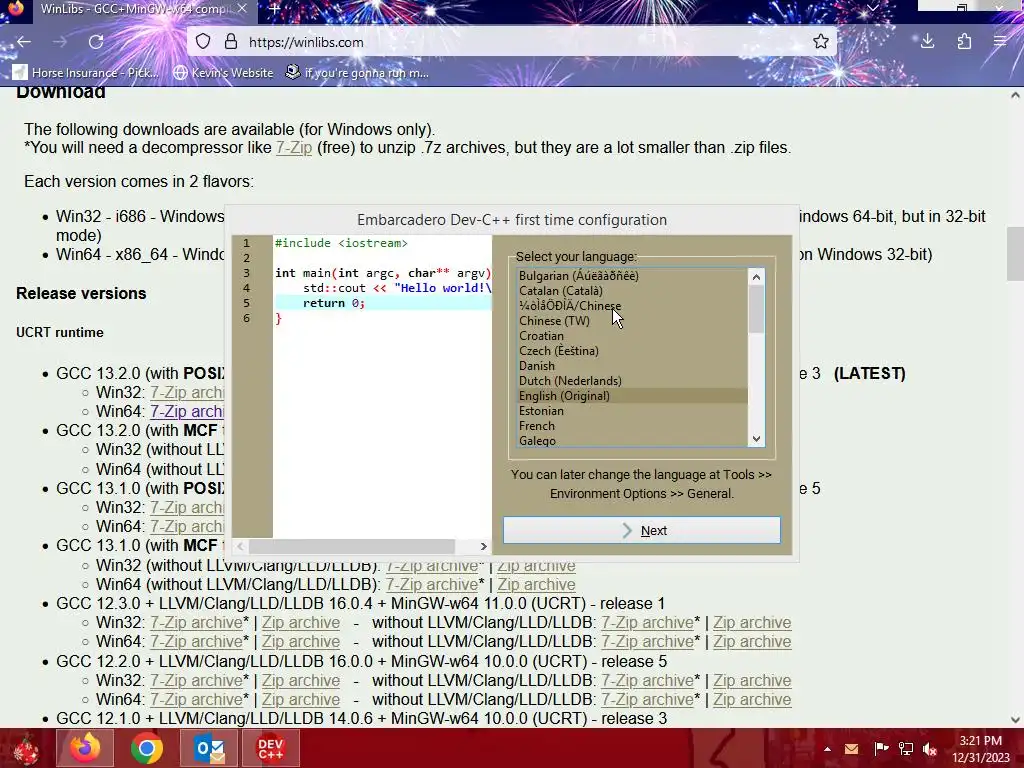Open GCC 13.1.0 POSIX Win64 7-Zip archive
1024x768 pixels.
pyautogui.click(x=187, y=526)
